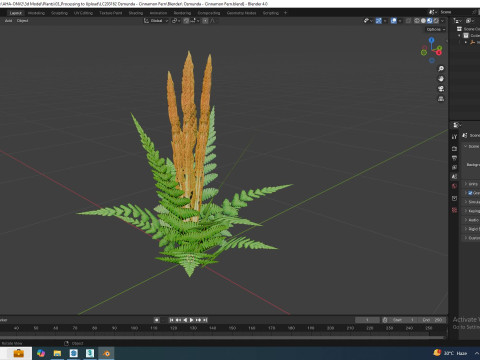The width and height of the screenshot is (480, 360).
Task: Toggle viewport overlays display
Action: (394, 21)
